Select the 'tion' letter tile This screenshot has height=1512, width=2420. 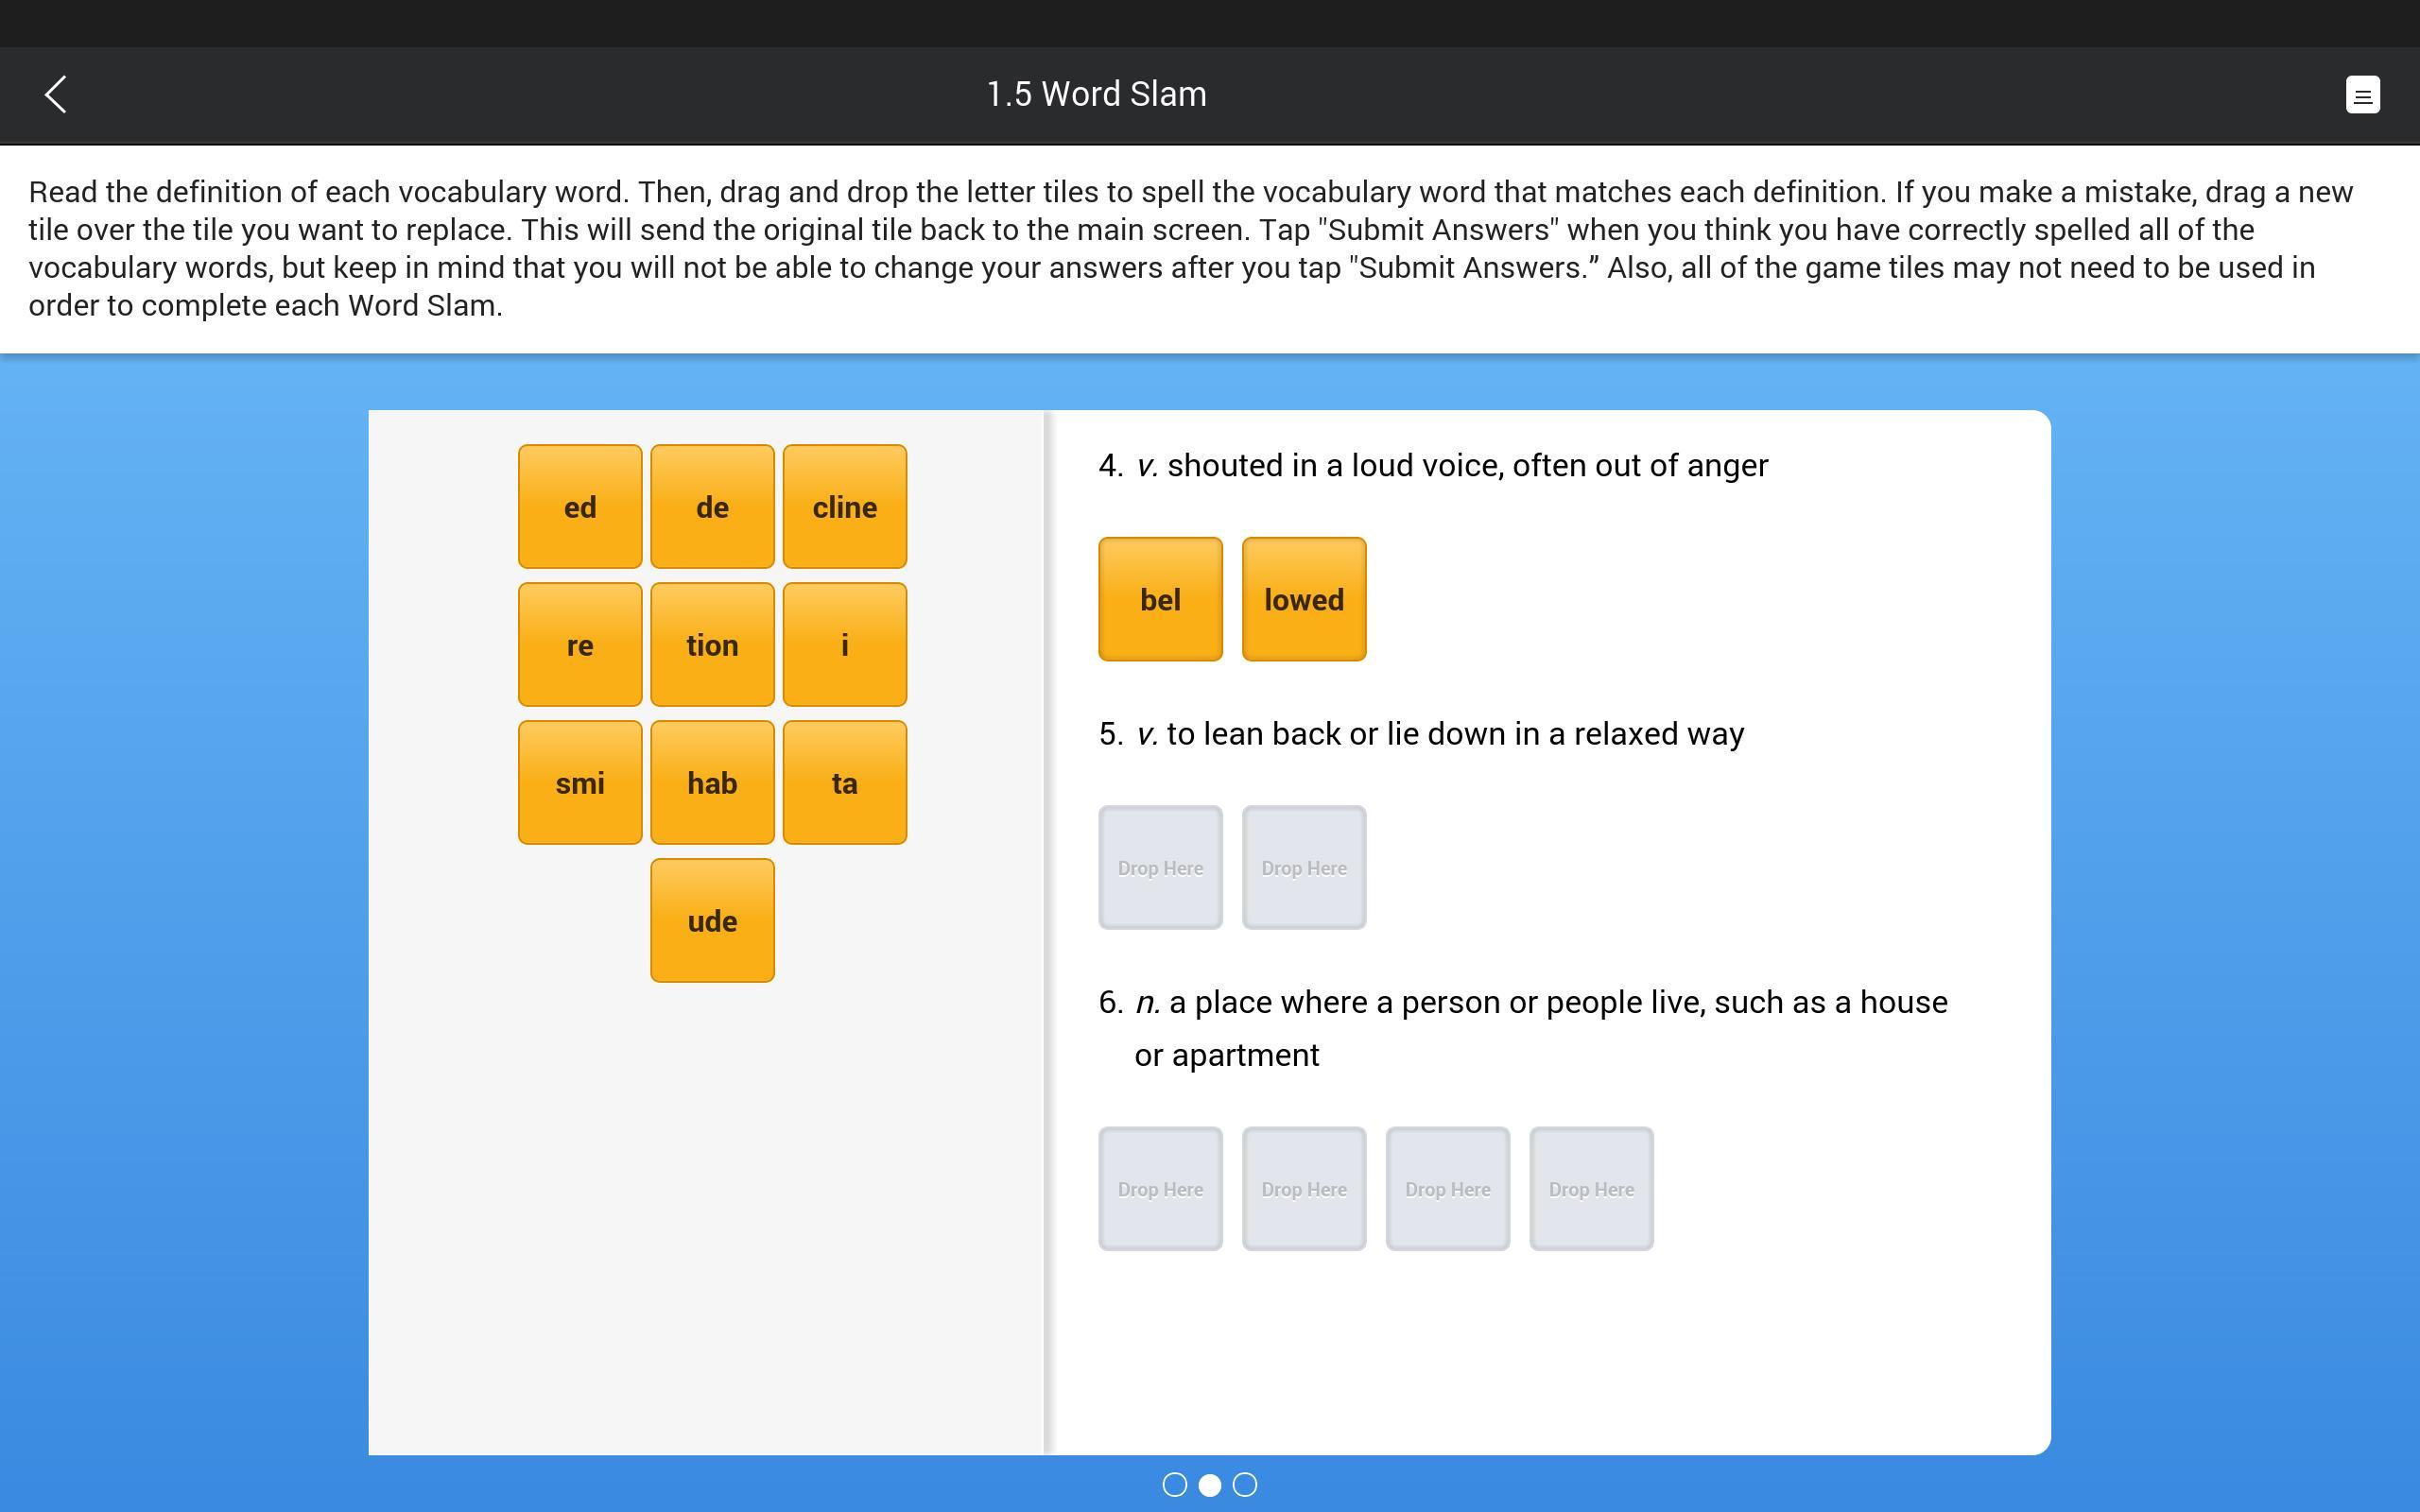[x=711, y=643]
